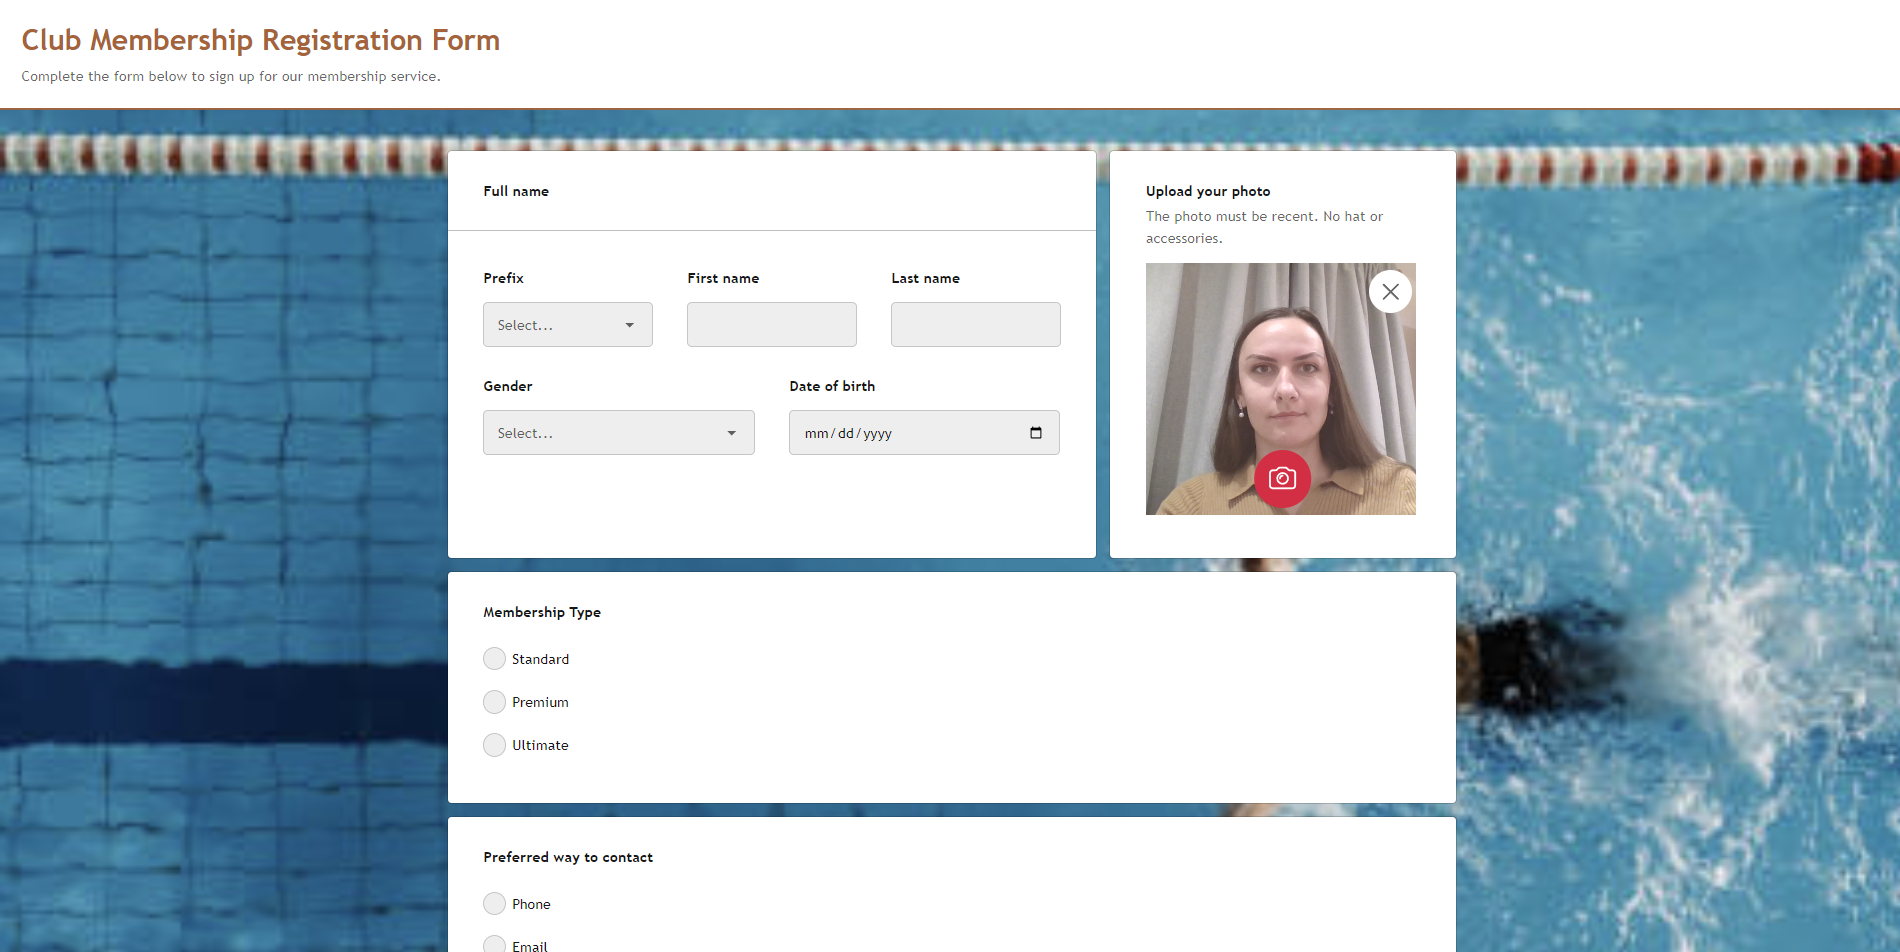Focus the Last name input box

[x=975, y=324]
